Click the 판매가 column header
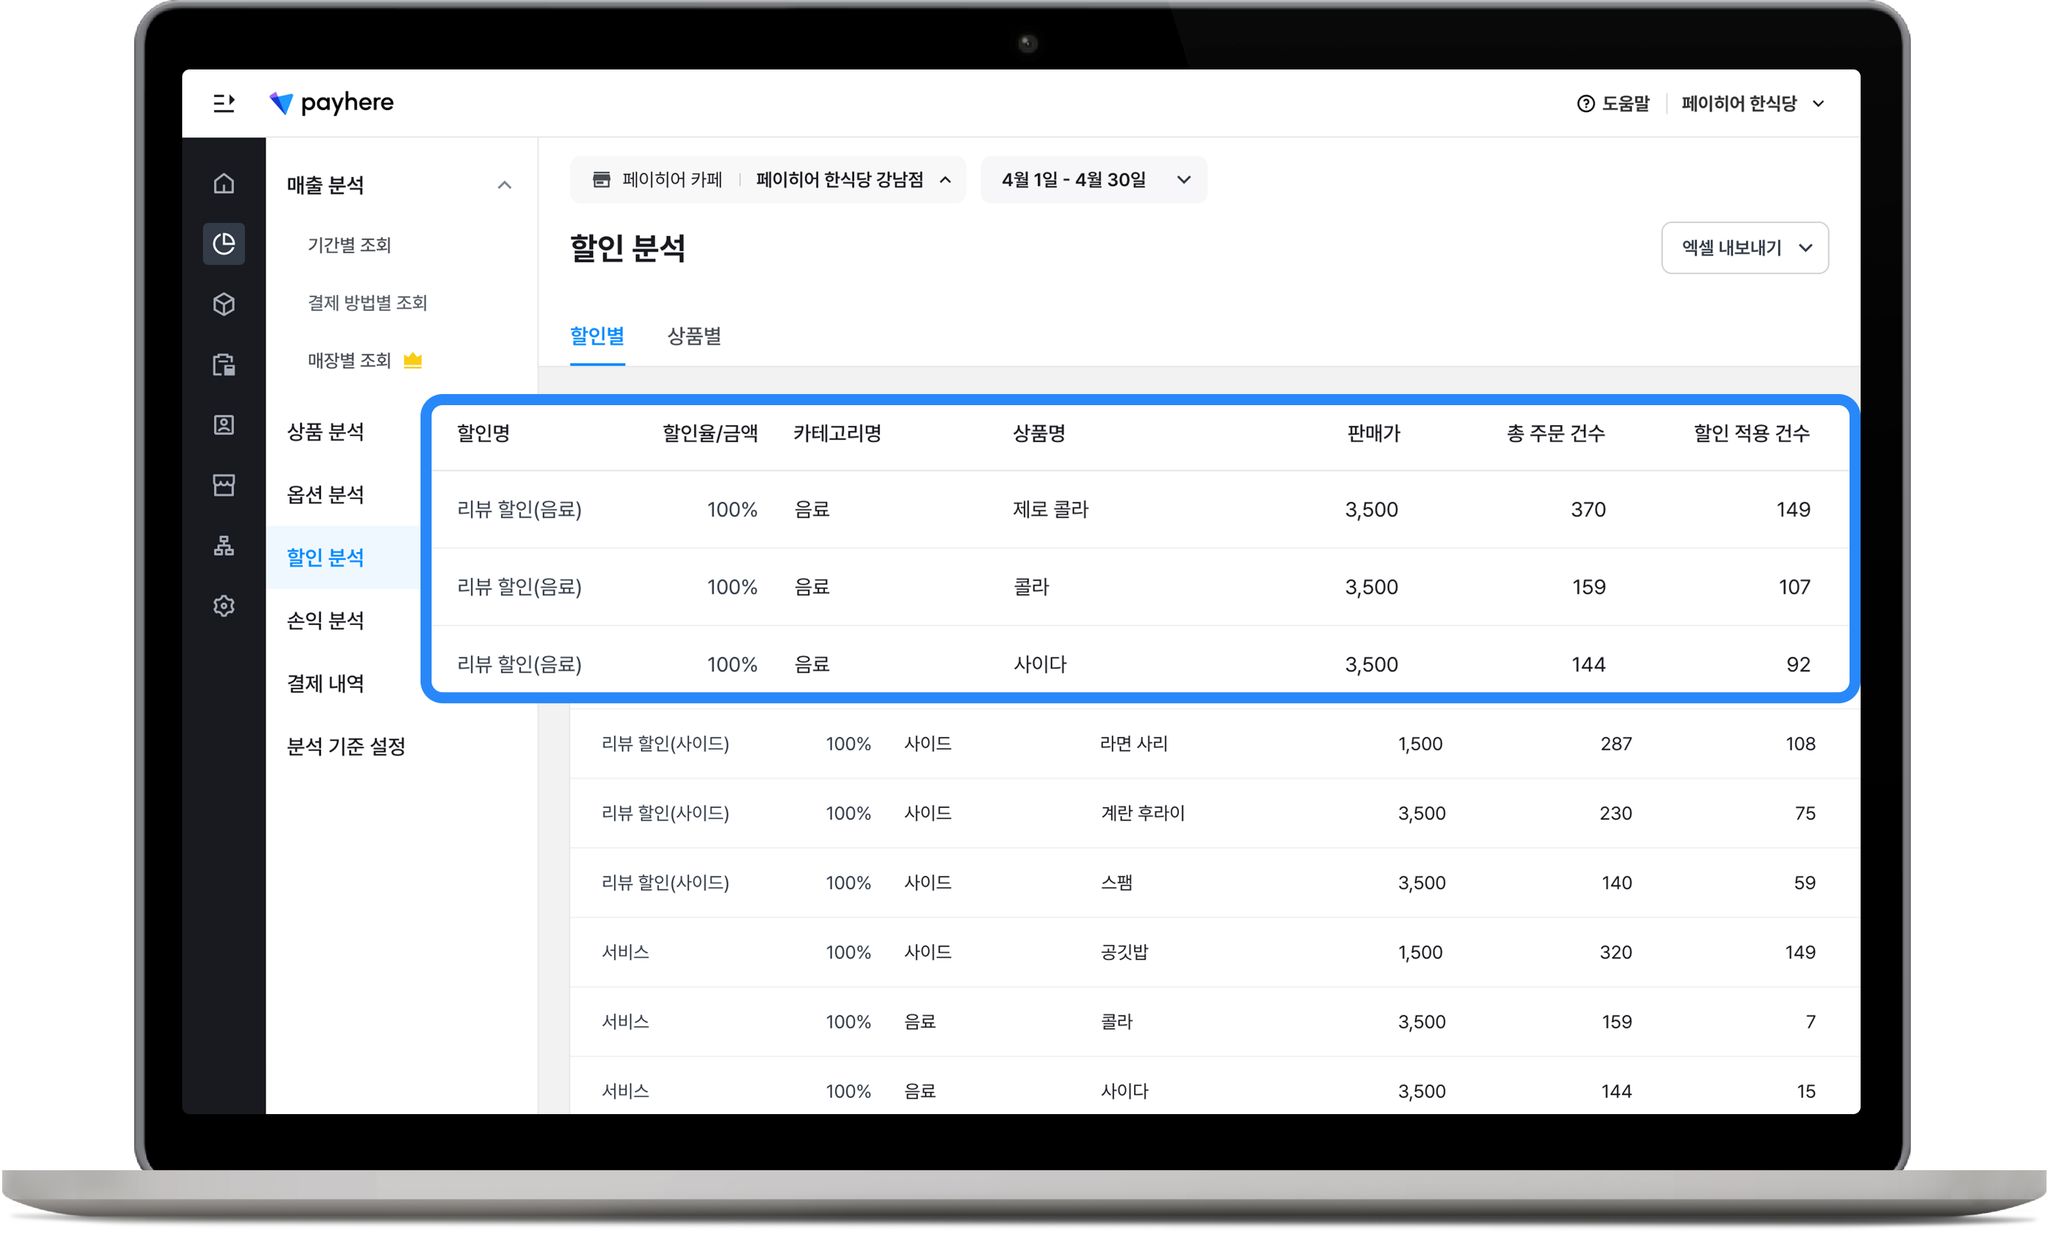This screenshot has width=2048, height=1233. pyautogui.click(x=1374, y=433)
